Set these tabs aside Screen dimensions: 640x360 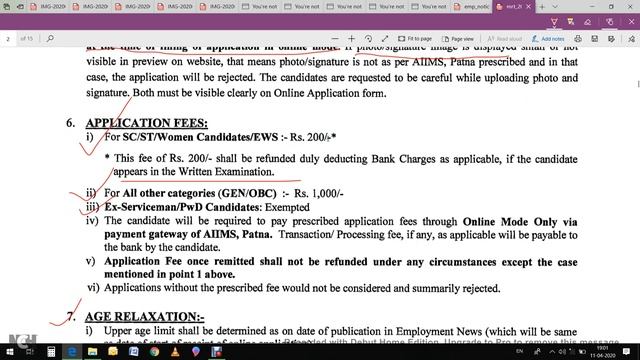(x=20, y=7)
